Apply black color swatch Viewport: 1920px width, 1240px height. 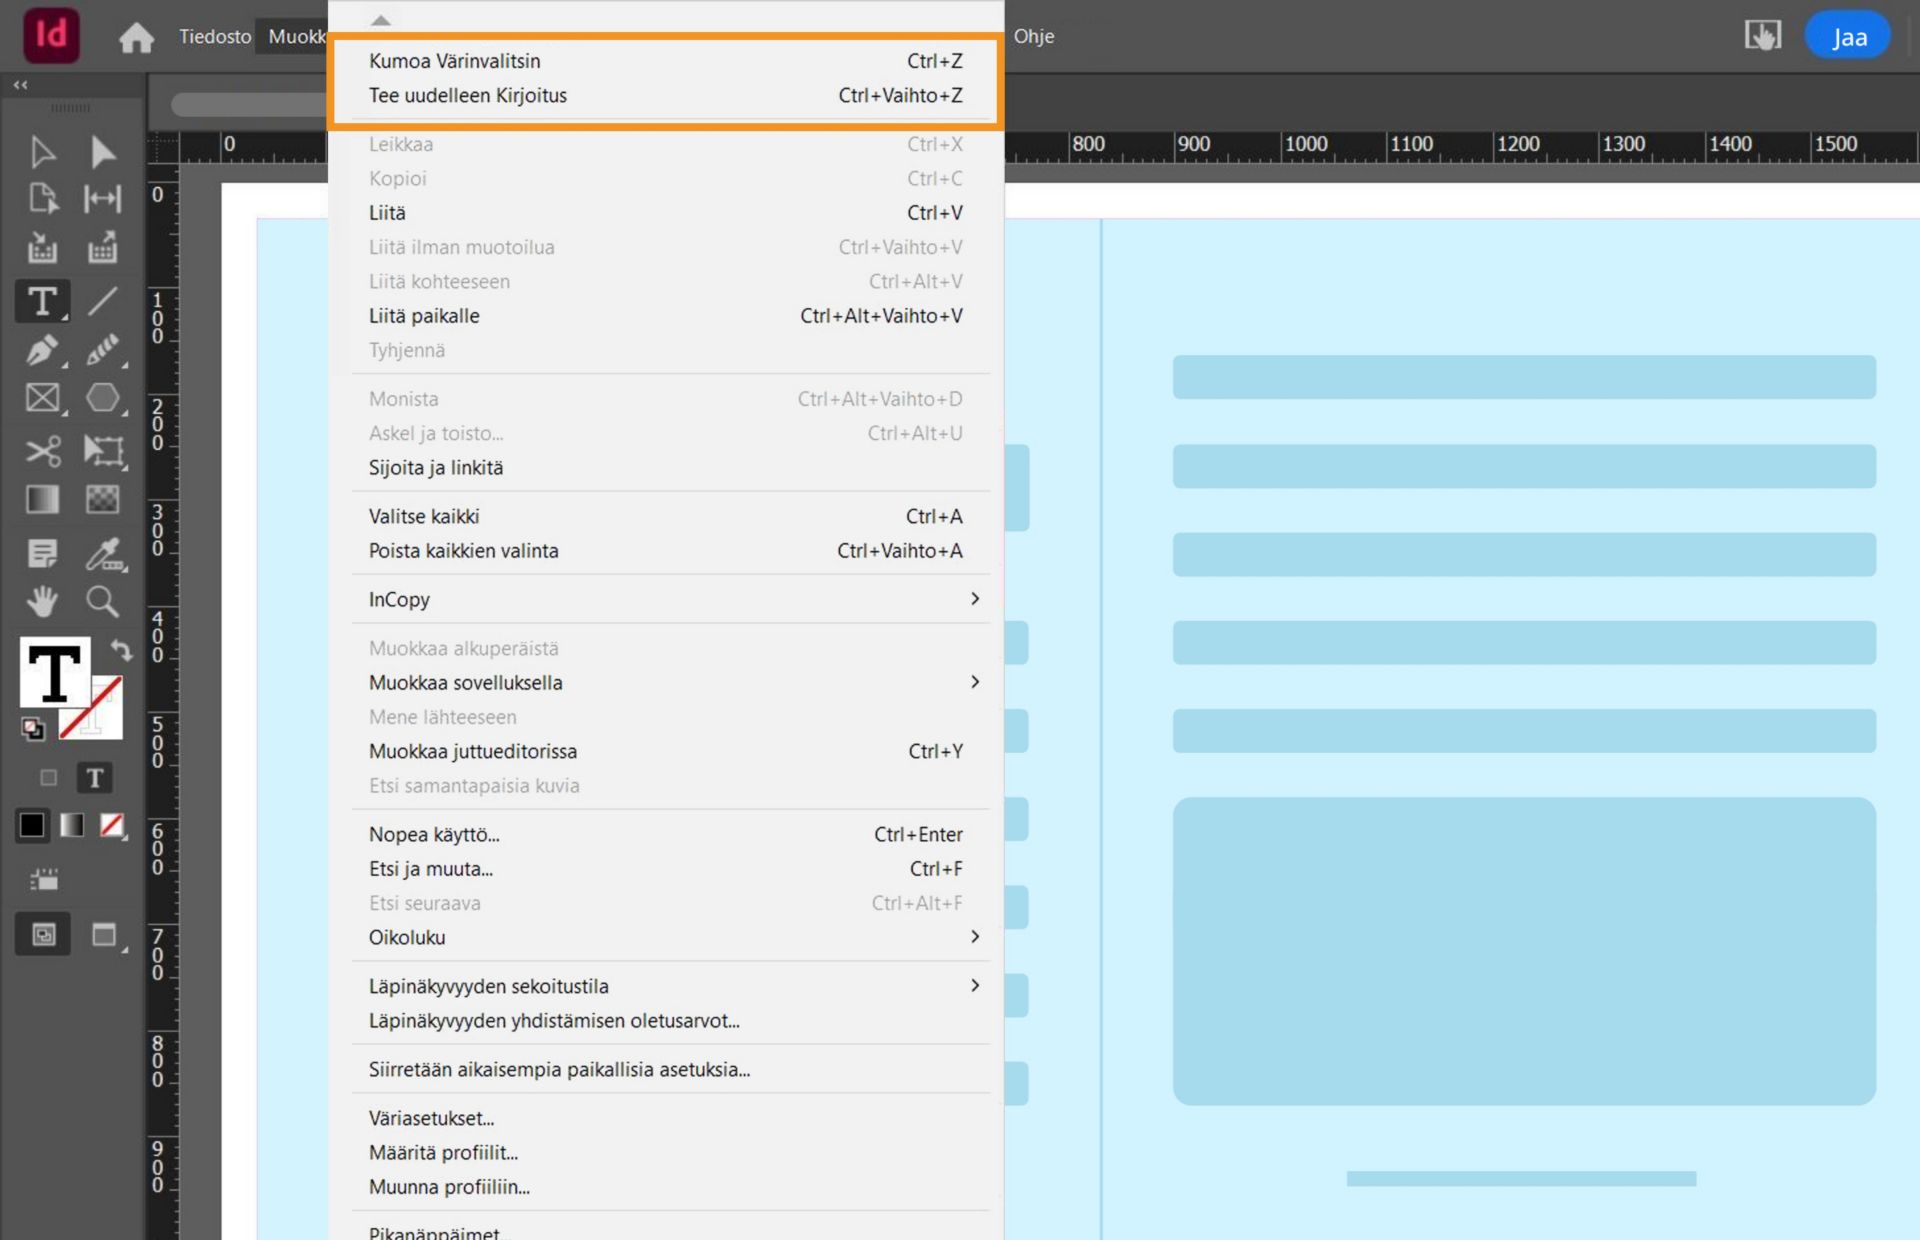coord(32,825)
